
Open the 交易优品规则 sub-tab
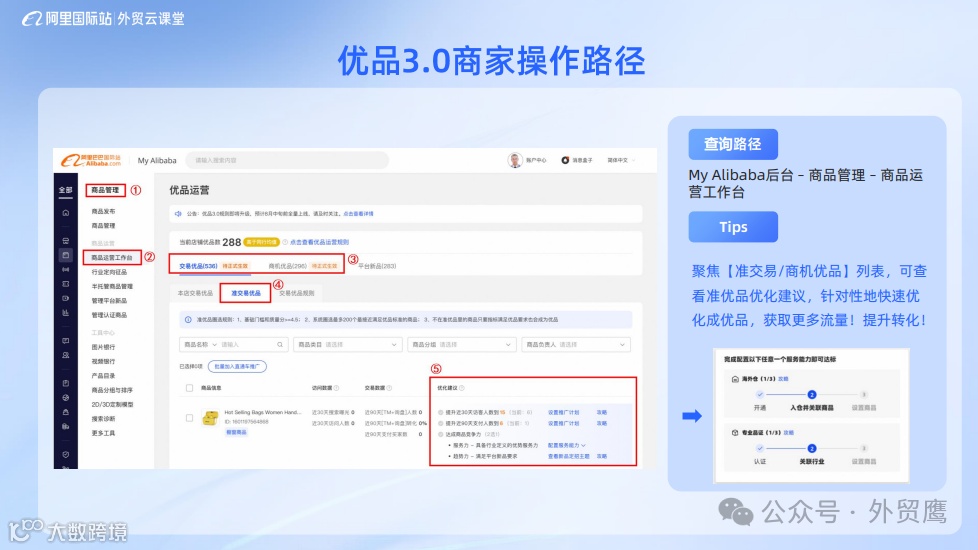click(x=296, y=293)
